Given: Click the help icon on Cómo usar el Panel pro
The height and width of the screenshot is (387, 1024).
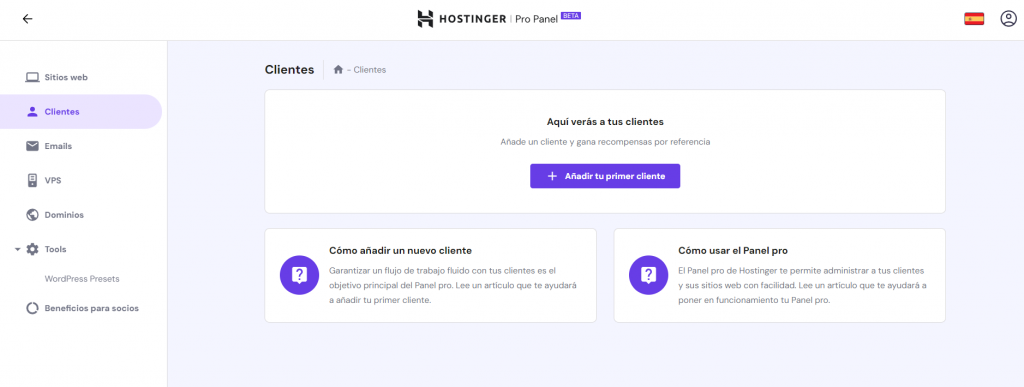Looking at the screenshot, I should pos(648,275).
